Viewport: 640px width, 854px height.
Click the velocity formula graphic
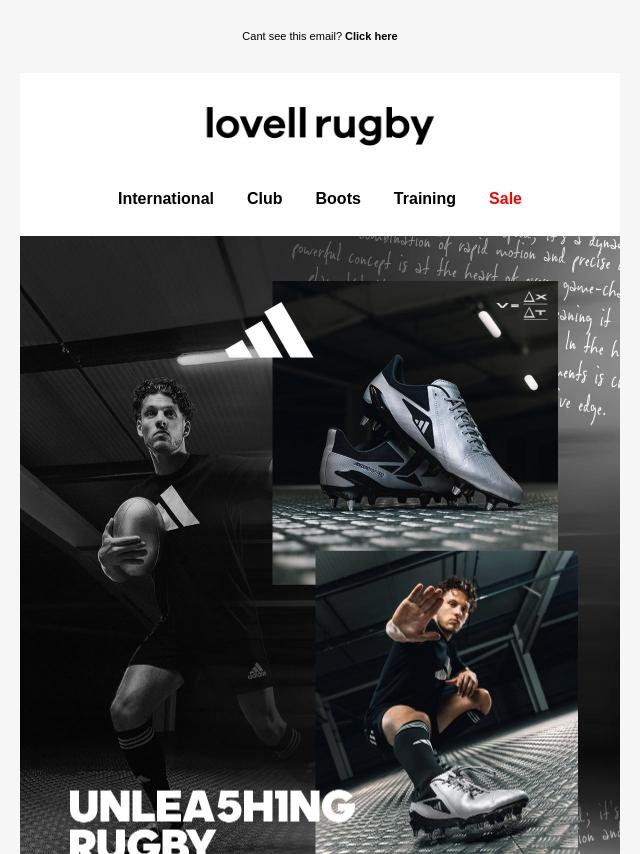[522, 306]
